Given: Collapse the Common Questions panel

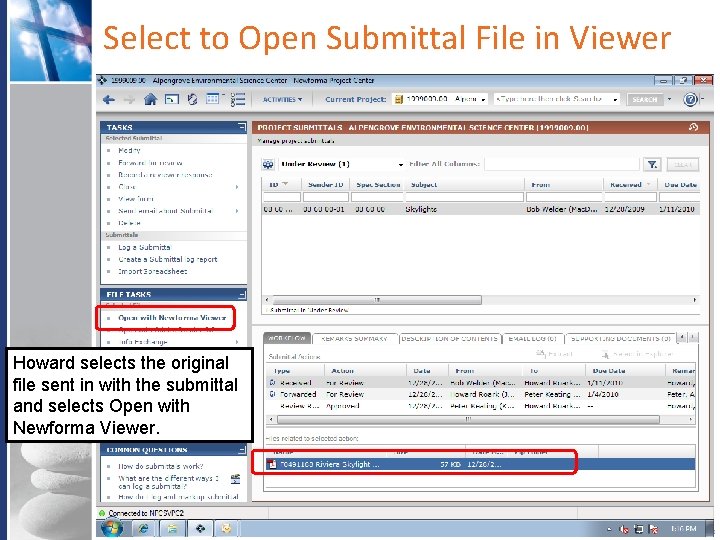Looking at the screenshot, I should point(242,449).
